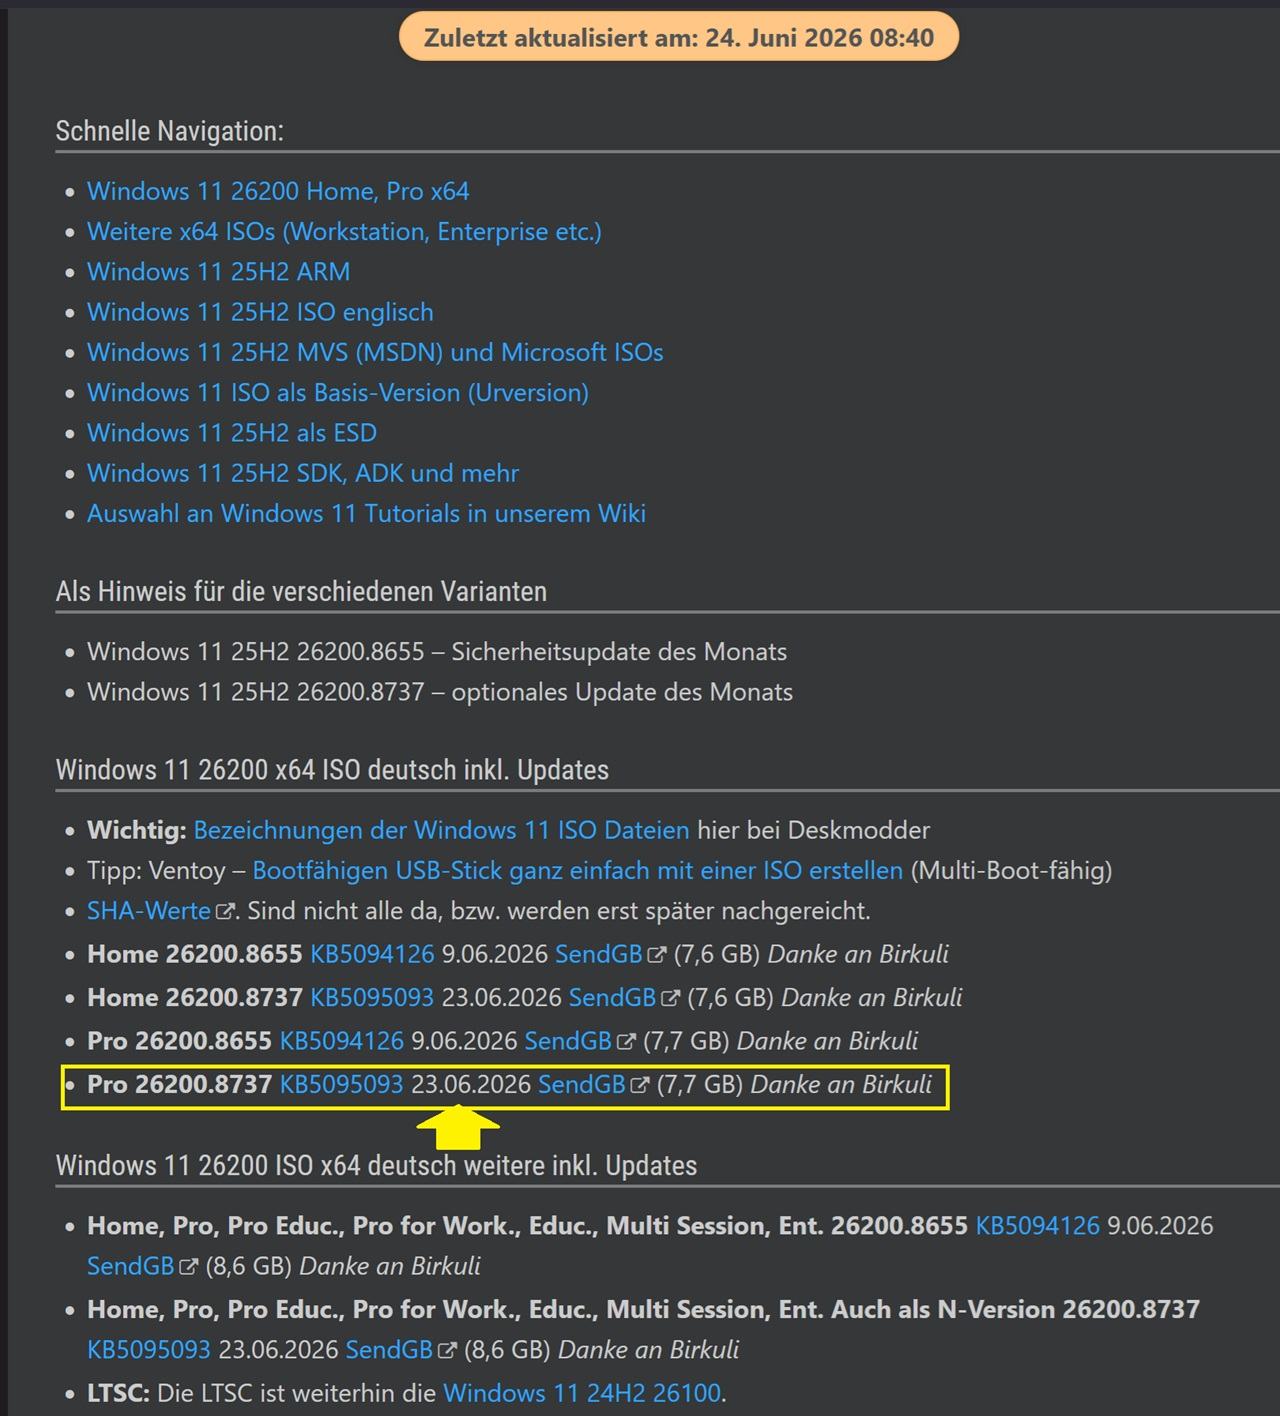Click 'Danke an Birkuli' in the Home 26200.8655 row
The width and height of the screenshot is (1280, 1416).
[x=858, y=954]
